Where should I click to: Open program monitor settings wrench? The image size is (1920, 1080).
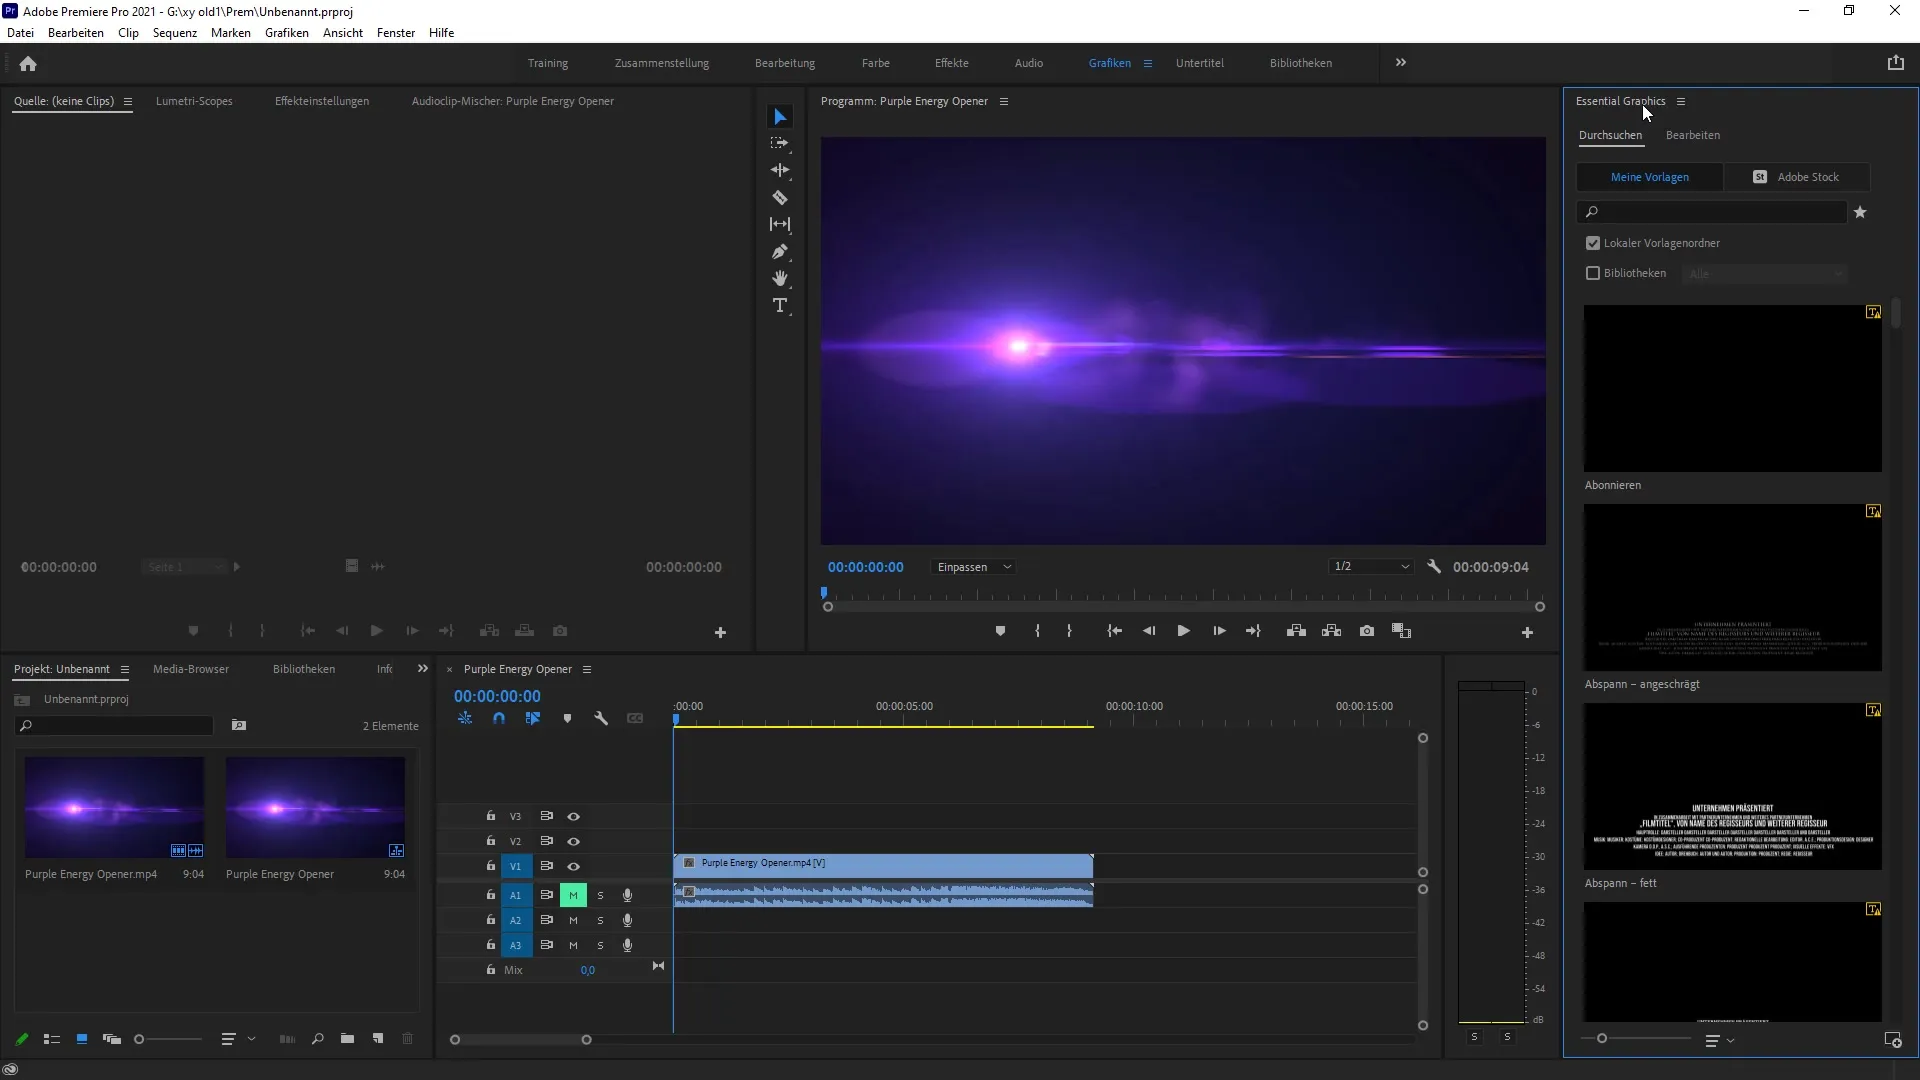1434,567
